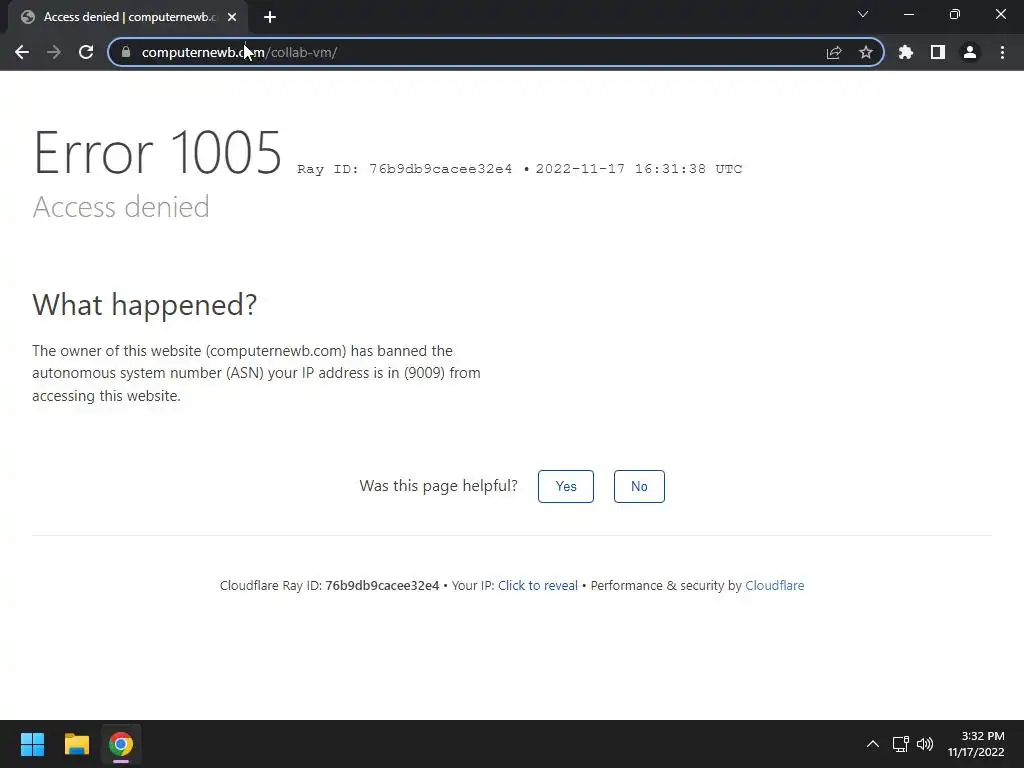This screenshot has width=1024, height=768.
Task: Restore down the Chrome window
Action: tap(955, 14)
